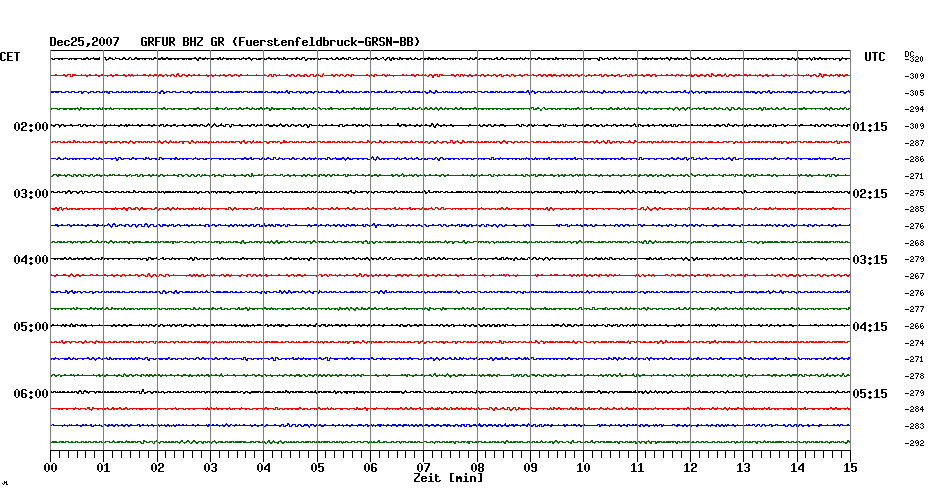Click minute tick label '09'
The image size is (930, 494).
pos(531,468)
